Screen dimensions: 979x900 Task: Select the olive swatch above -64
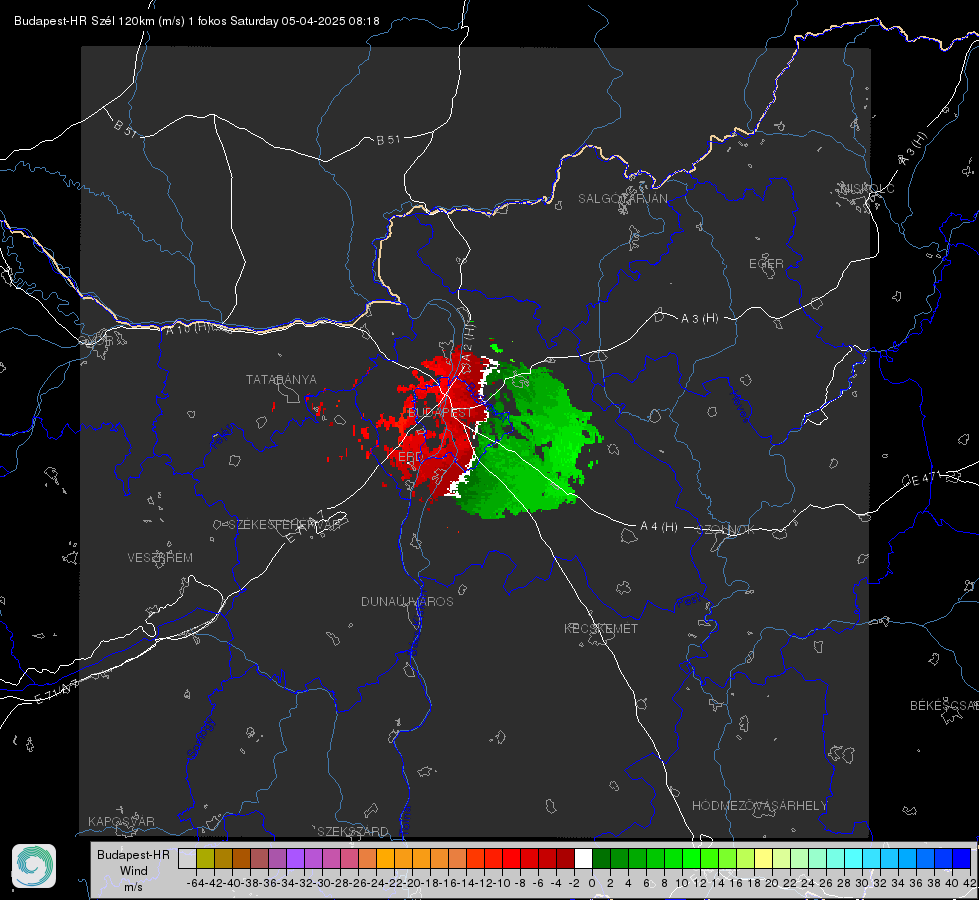point(205,859)
